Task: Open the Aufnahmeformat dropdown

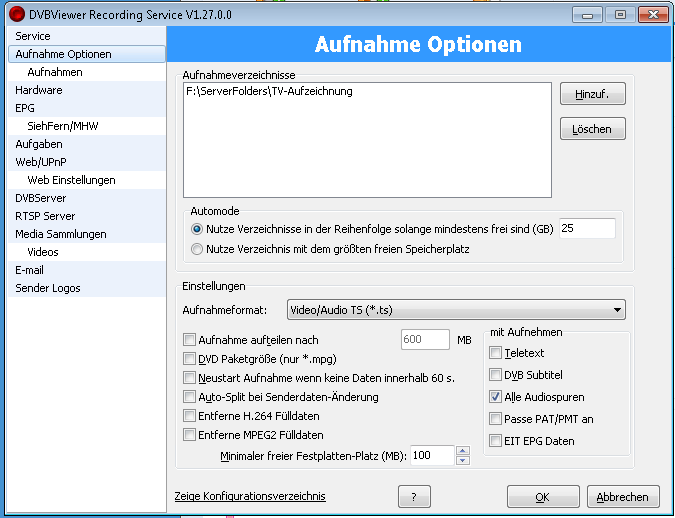Action: (x=456, y=310)
